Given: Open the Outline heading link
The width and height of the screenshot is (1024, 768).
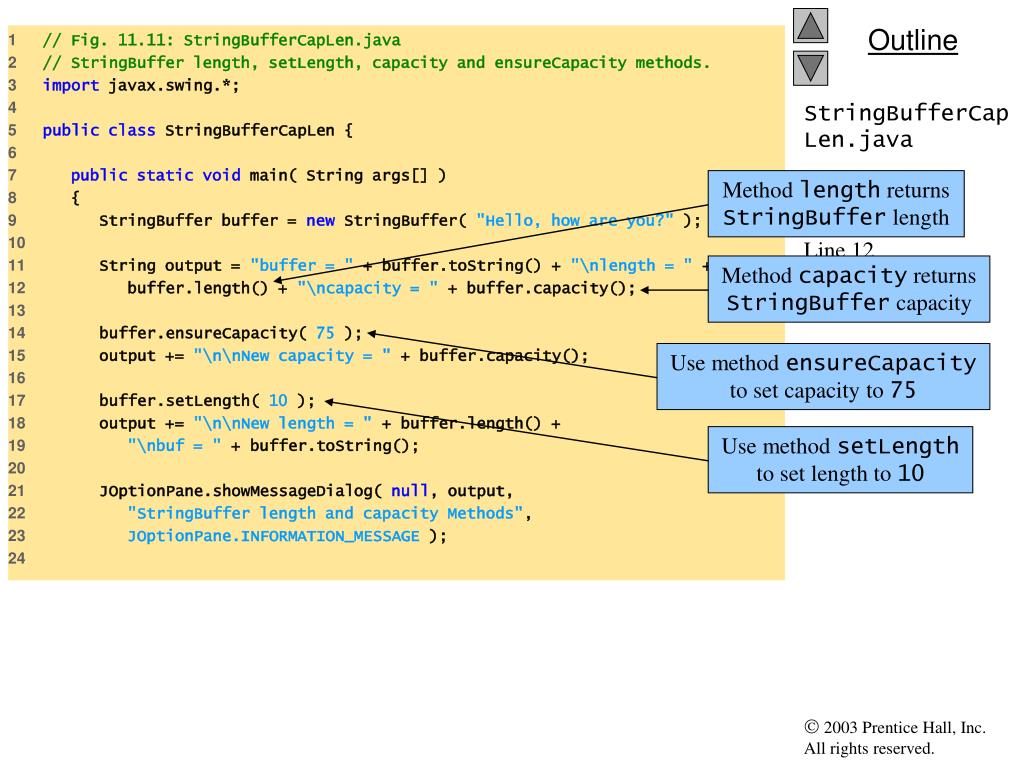Looking at the screenshot, I should pyautogui.click(x=912, y=40).
